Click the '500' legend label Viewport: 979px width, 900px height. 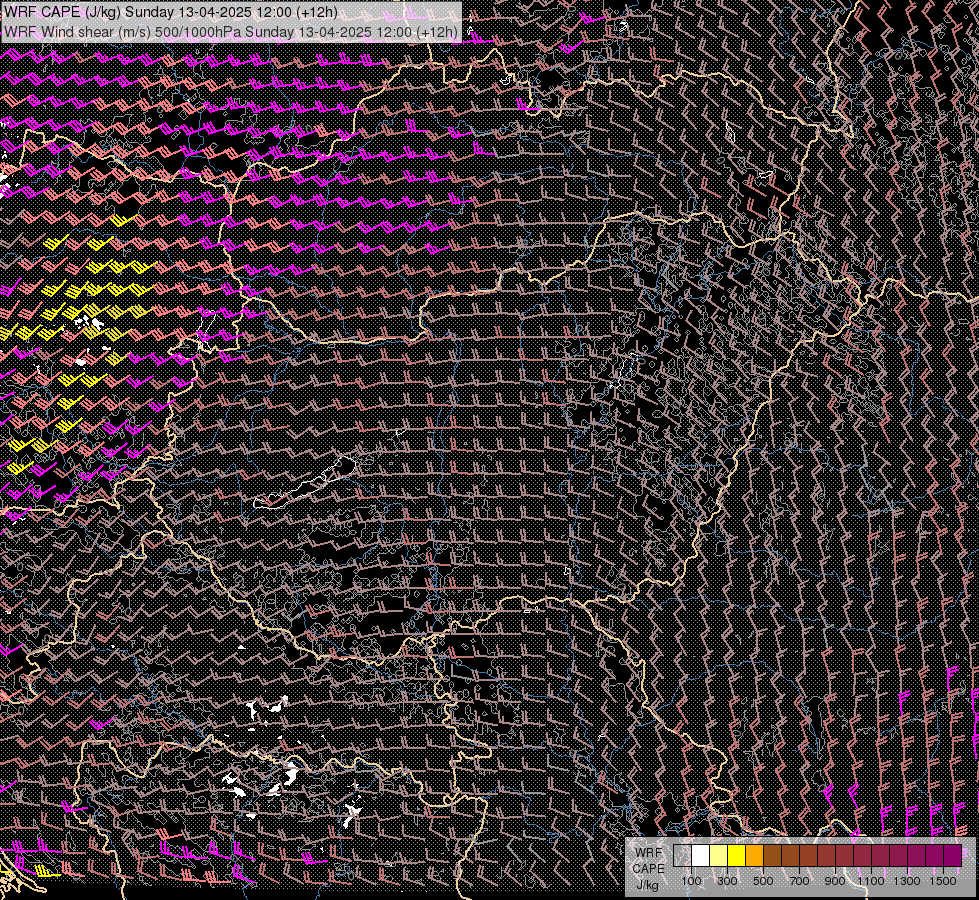(x=763, y=881)
